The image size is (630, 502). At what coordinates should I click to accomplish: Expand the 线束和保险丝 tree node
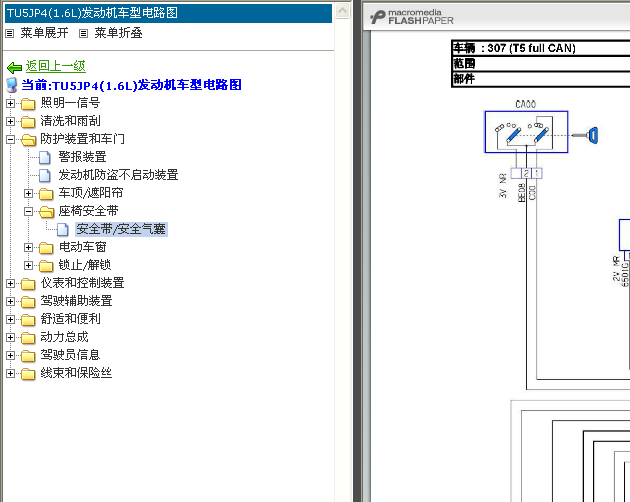11,374
